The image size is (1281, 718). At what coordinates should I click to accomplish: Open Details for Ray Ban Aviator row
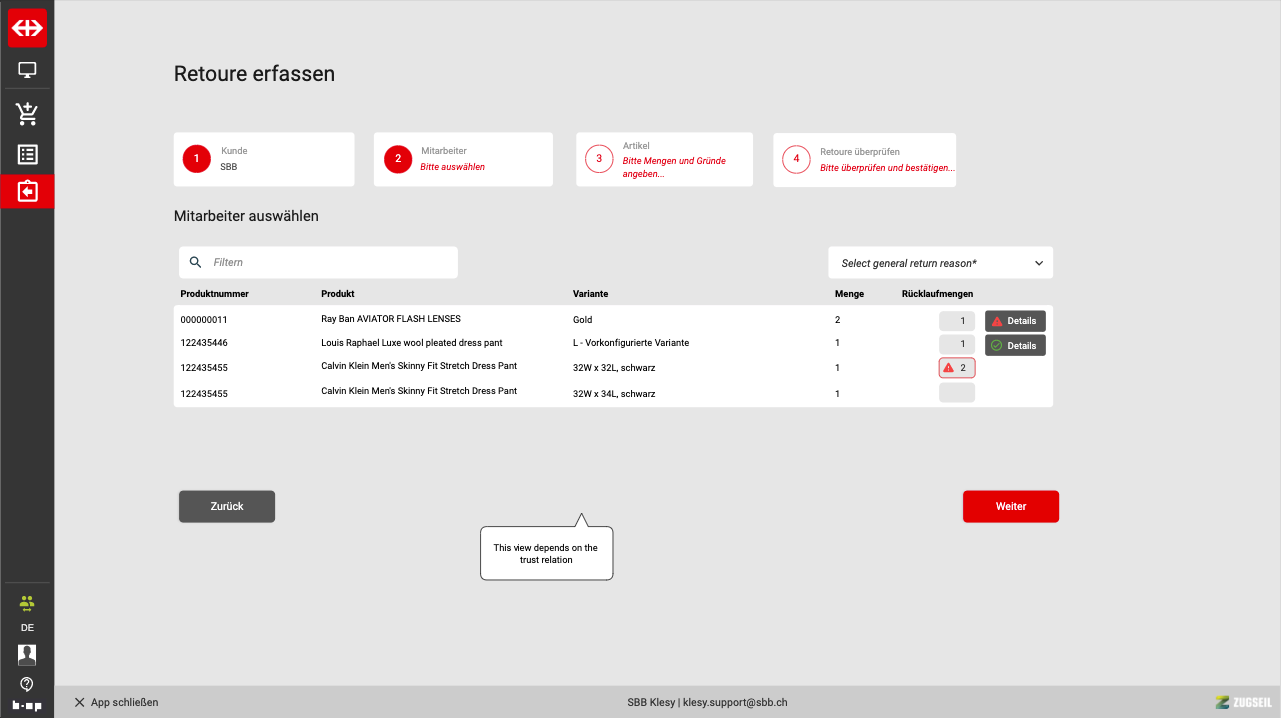coord(1015,321)
